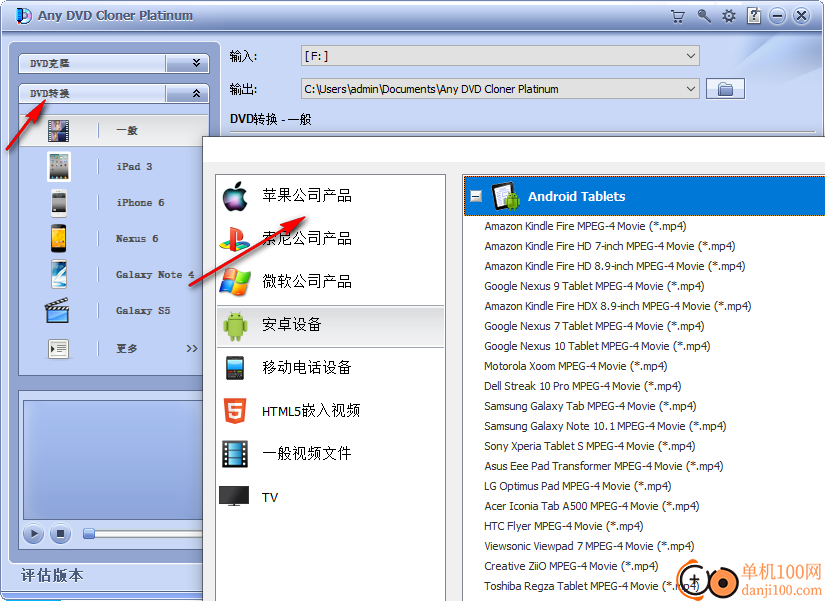Choose Amazon Kindle Fire HD 8.9-inch profile
825x601 pixels.
pyautogui.click(x=615, y=266)
